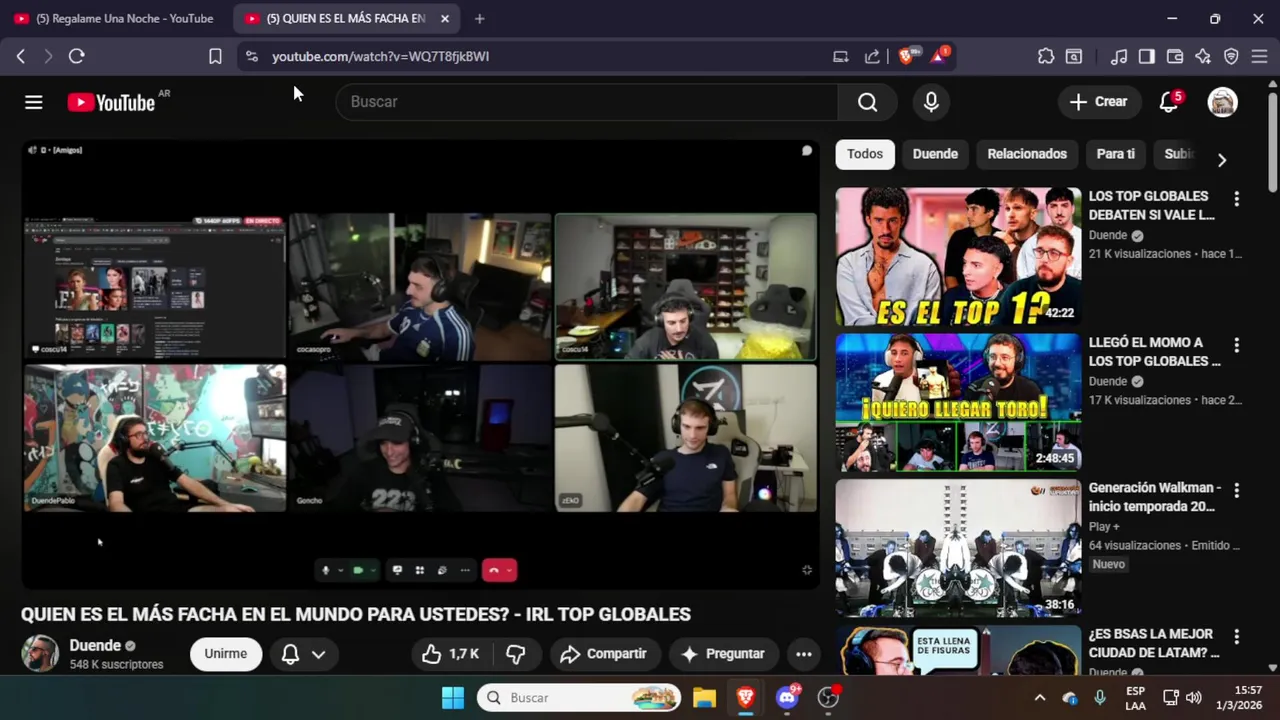Open the ESP LAA language switcher
Image resolution: width=1280 pixels, height=720 pixels.
pyautogui.click(x=1135, y=698)
